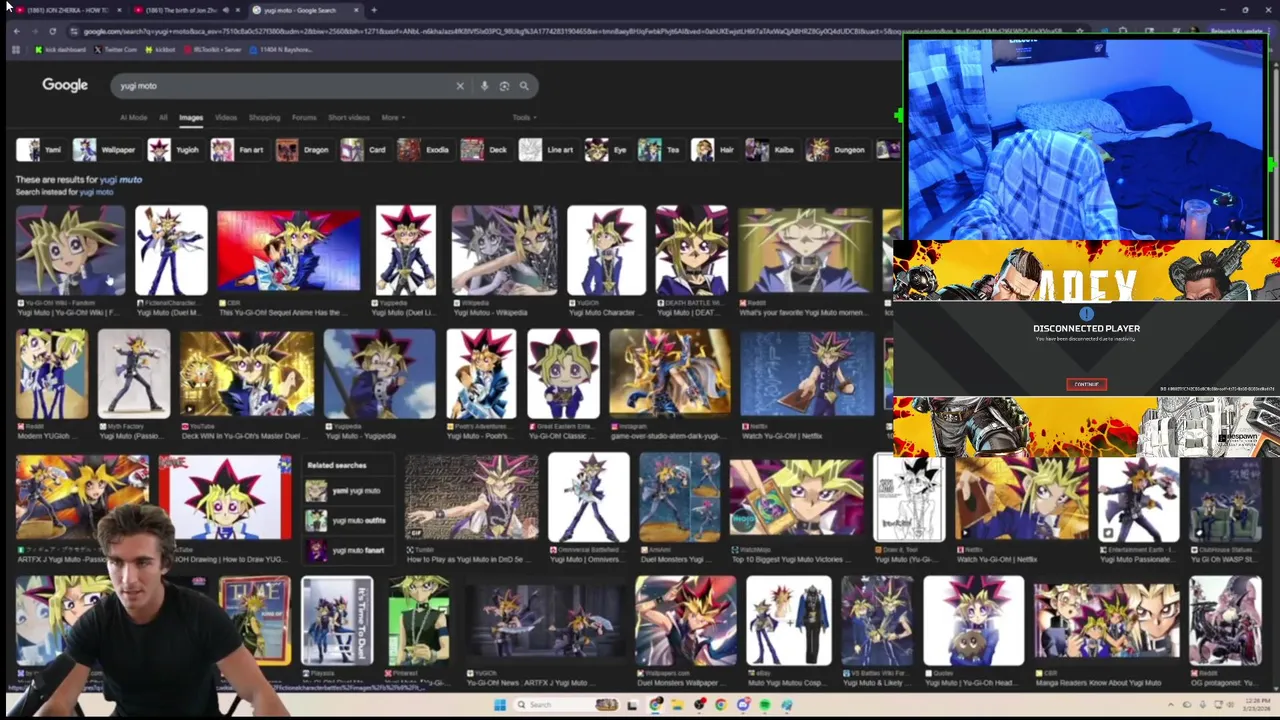
Task: Open the IRLToolkit + Server bookmark
Action: (x=212, y=49)
